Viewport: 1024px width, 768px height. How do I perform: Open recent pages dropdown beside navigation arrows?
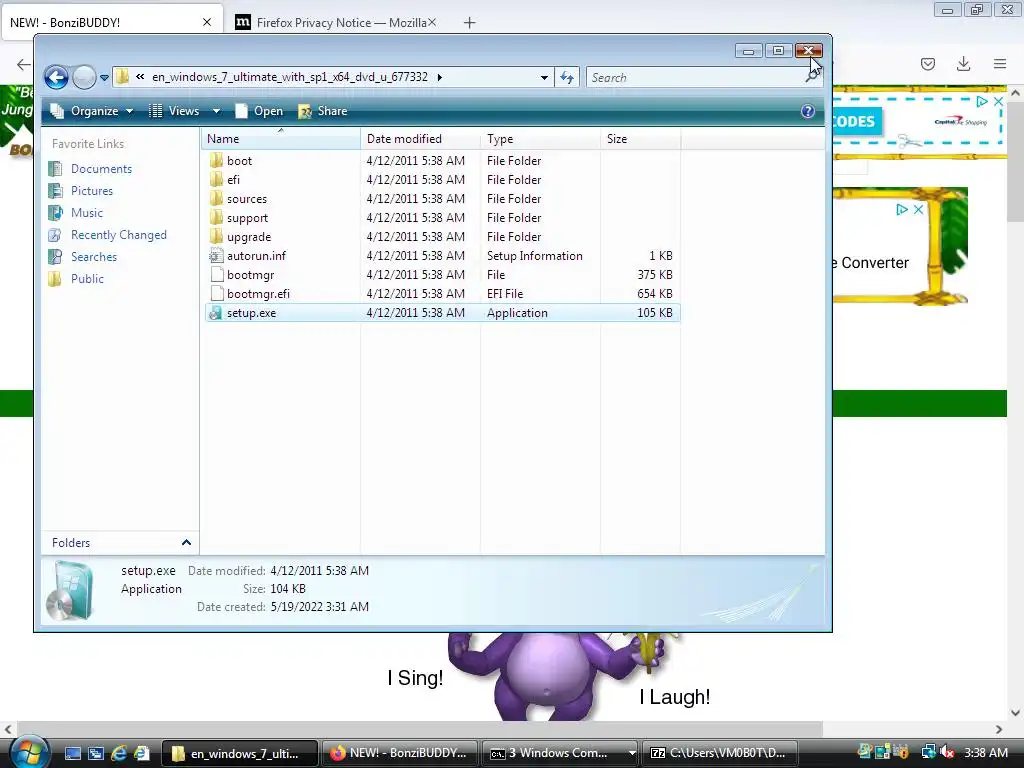pos(104,78)
